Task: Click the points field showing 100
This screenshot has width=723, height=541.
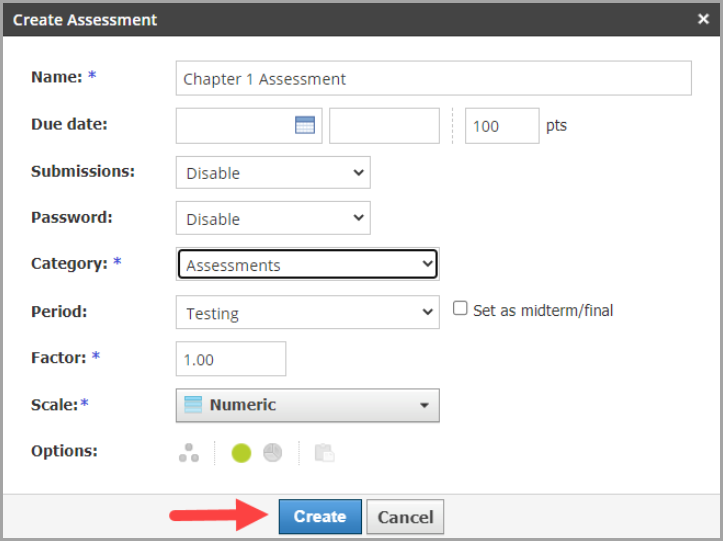Action: (501, 126)
